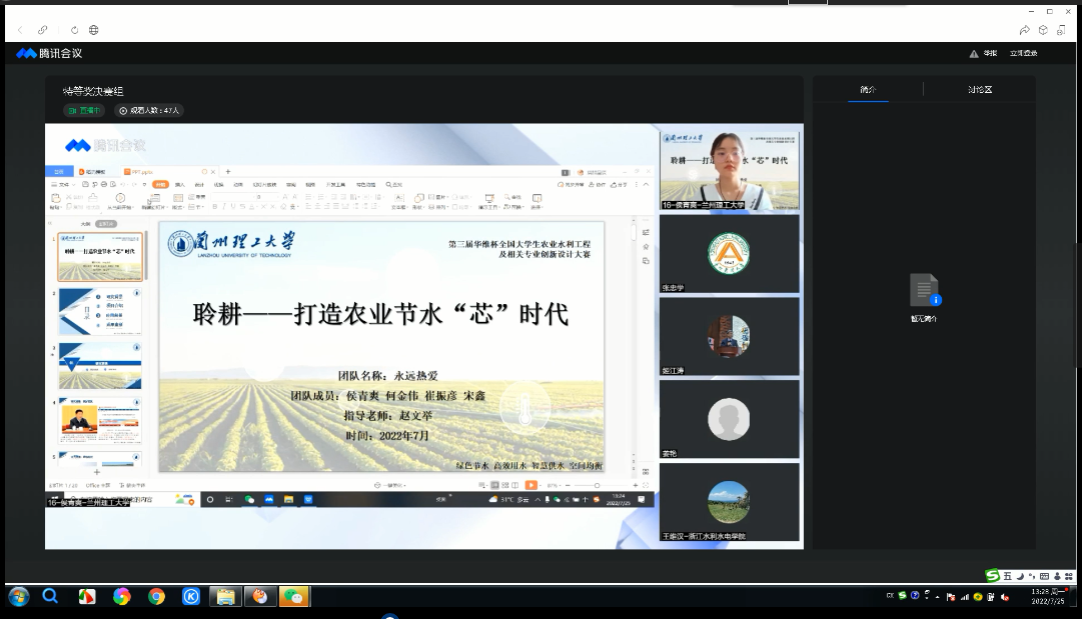Image resolution: width=1082 pixels, height=619 pixels.
Task: Select the 浙江水利水电学院 participant tile
Action: tap(729, 502)
